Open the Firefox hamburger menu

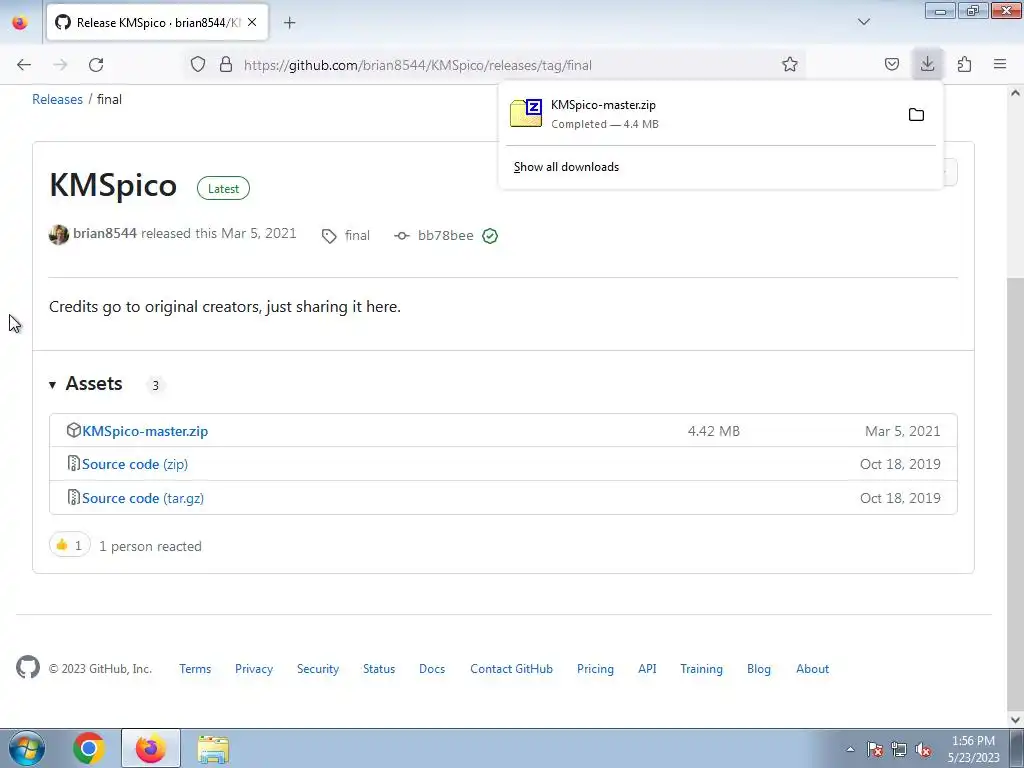(1000, 64)
